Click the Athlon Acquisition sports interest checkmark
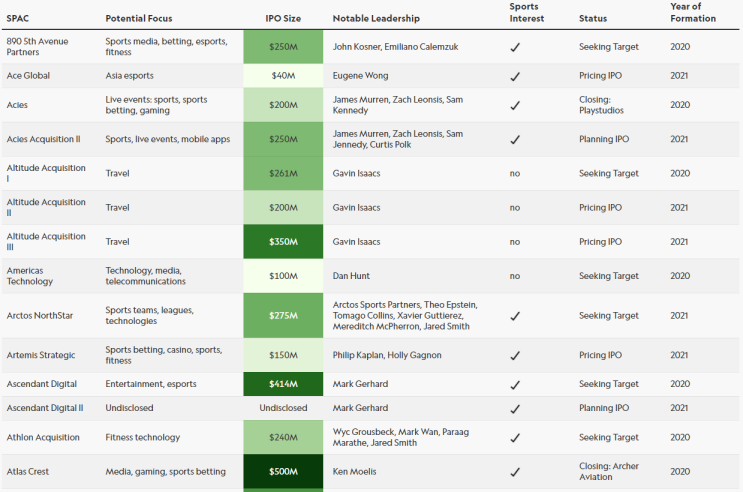 pyautogui.click(x=515, y=438)
